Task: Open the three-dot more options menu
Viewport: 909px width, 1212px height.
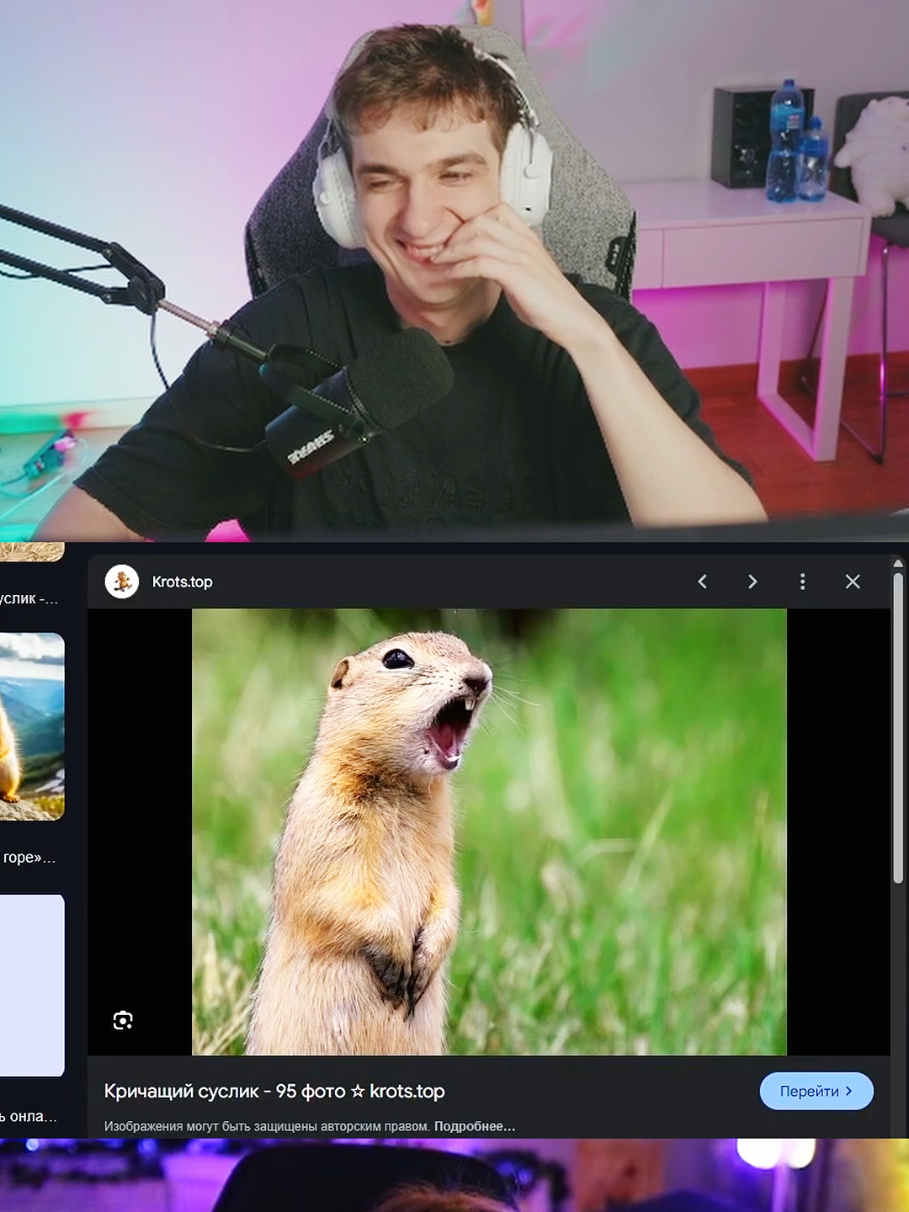Action: [802, 582]
